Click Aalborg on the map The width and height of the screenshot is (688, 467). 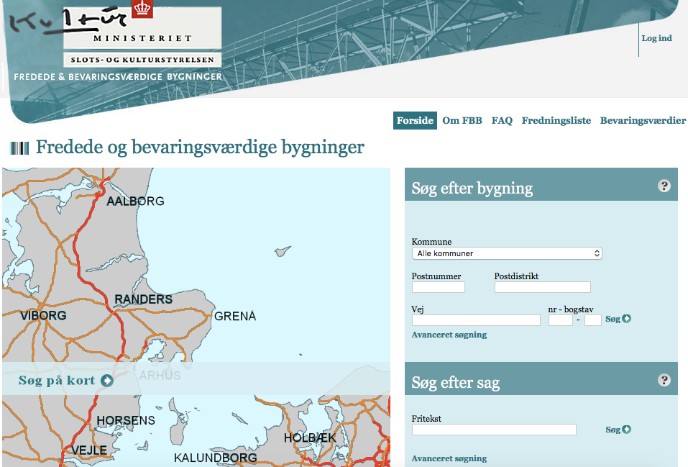[135, 201]
